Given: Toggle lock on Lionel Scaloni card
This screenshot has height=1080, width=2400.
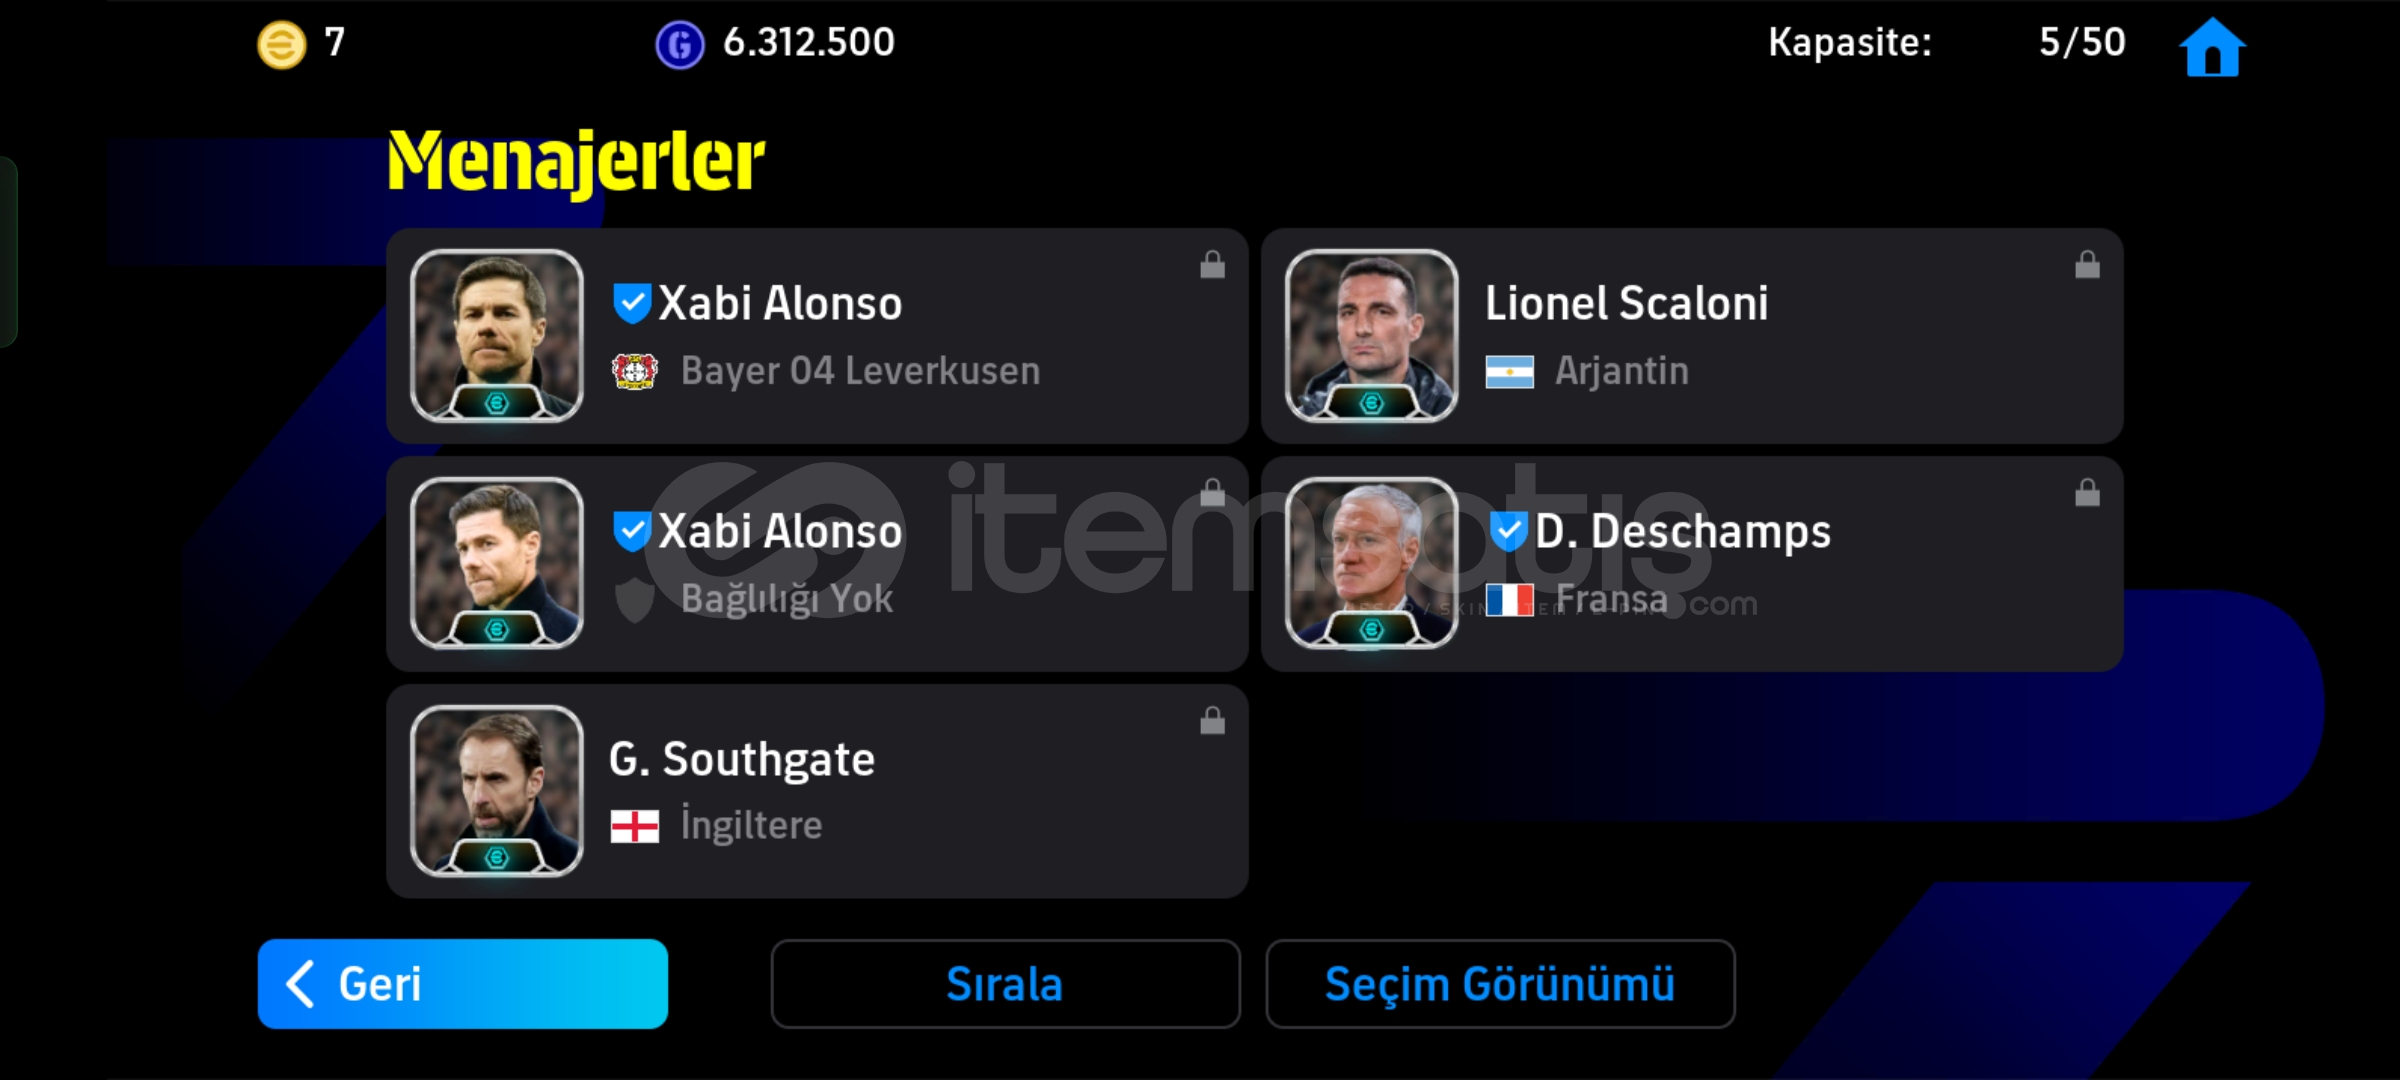Looking at the screenshot, I should point(2087,264).
